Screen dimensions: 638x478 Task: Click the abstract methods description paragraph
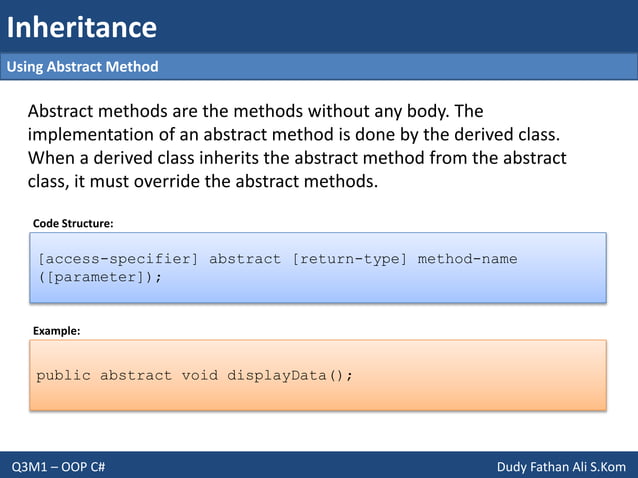click(297, 146)
